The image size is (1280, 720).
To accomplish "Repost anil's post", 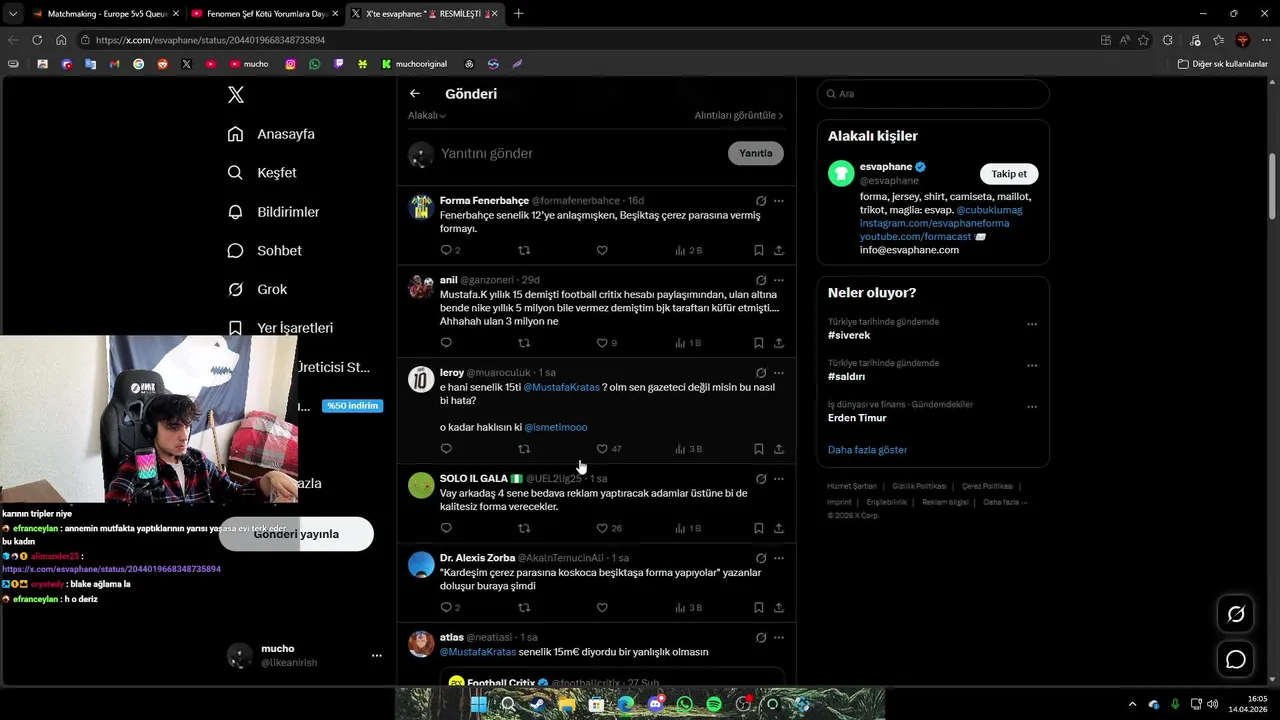I will 524,343.
